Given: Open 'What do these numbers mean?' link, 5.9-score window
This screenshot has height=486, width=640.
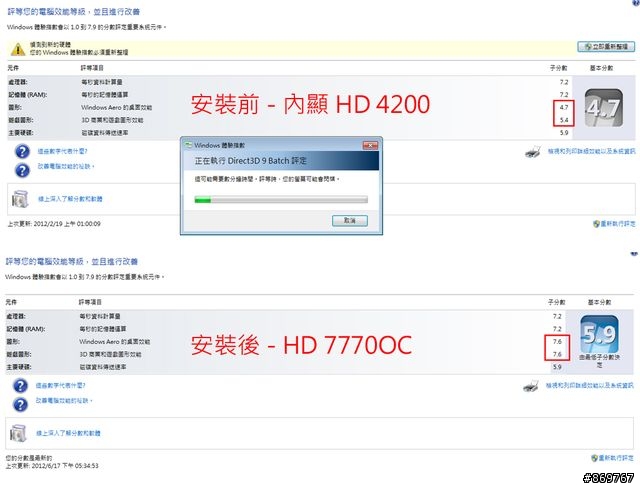Looking at the screenshot, I should coord(60,386).
